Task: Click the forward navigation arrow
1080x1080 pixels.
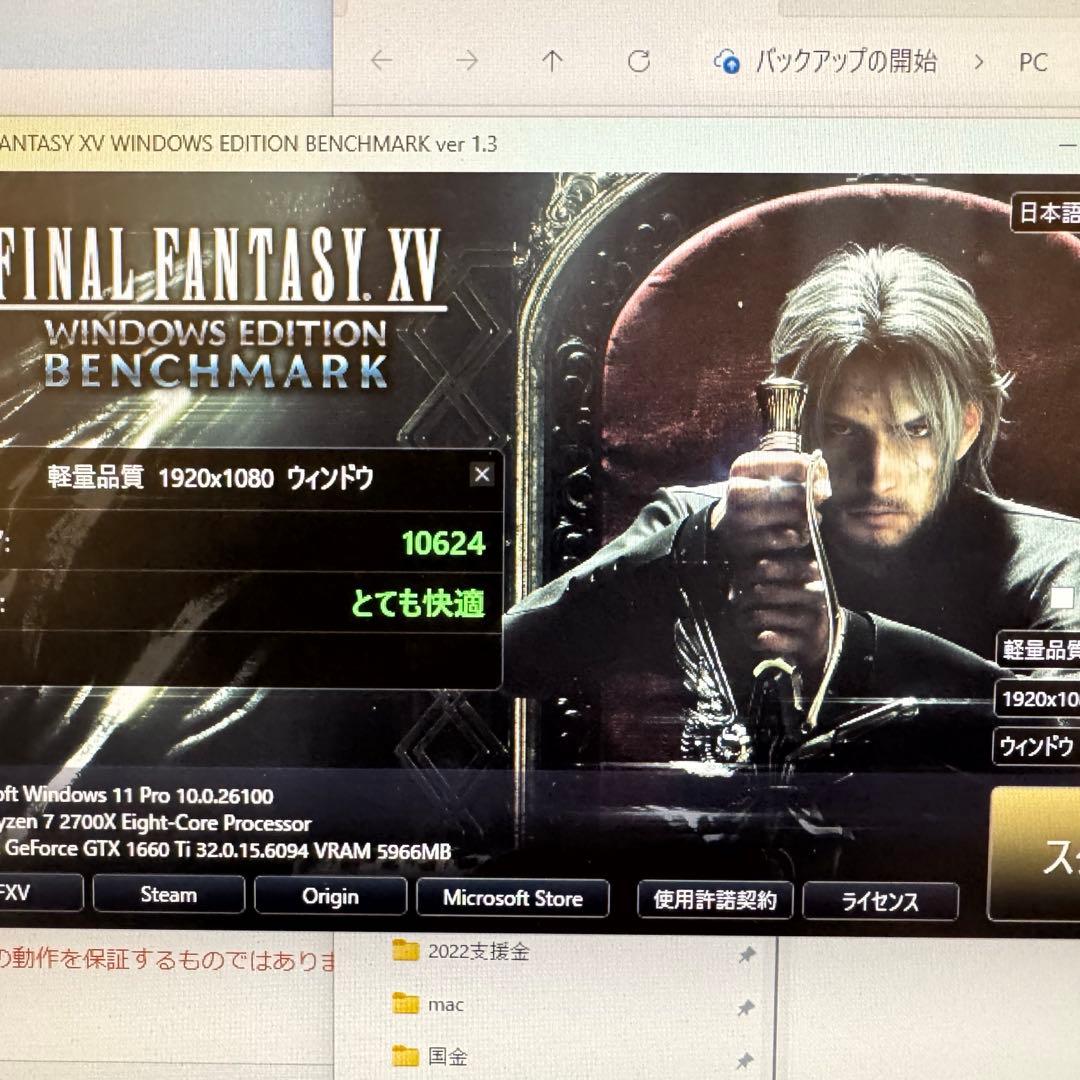Action: [466, 61]
